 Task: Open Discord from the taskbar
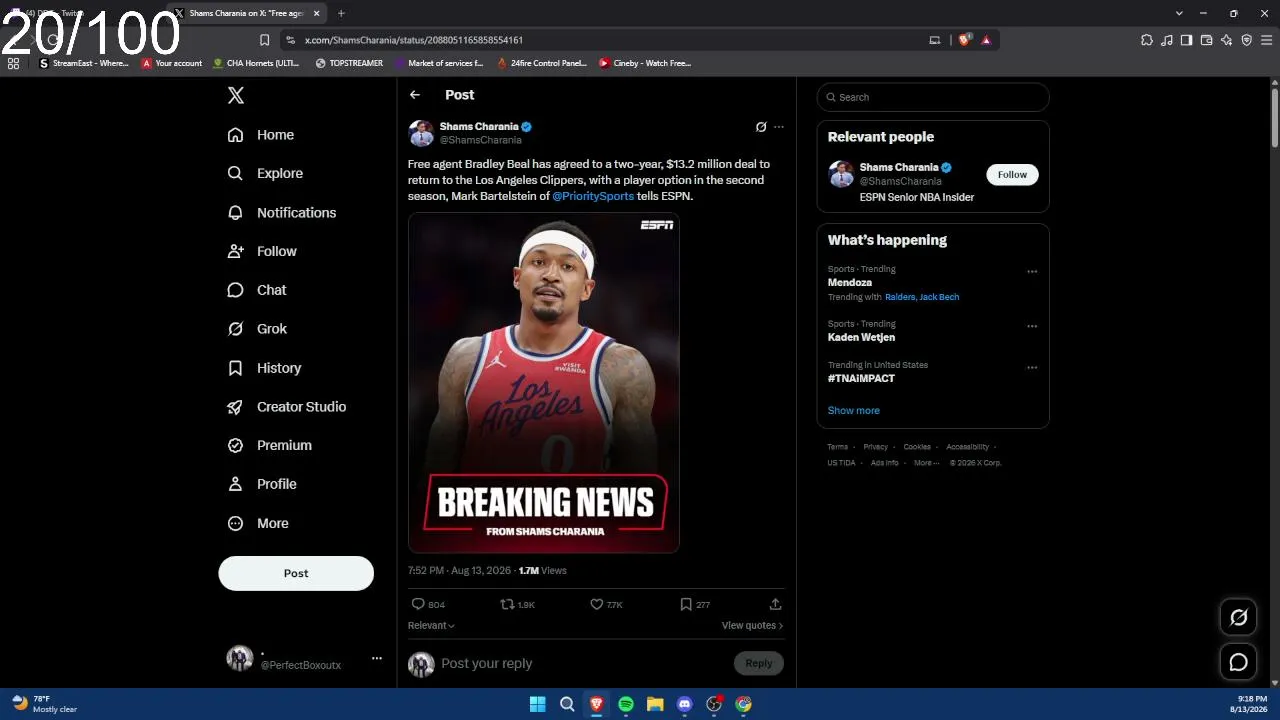coord(684,704)
